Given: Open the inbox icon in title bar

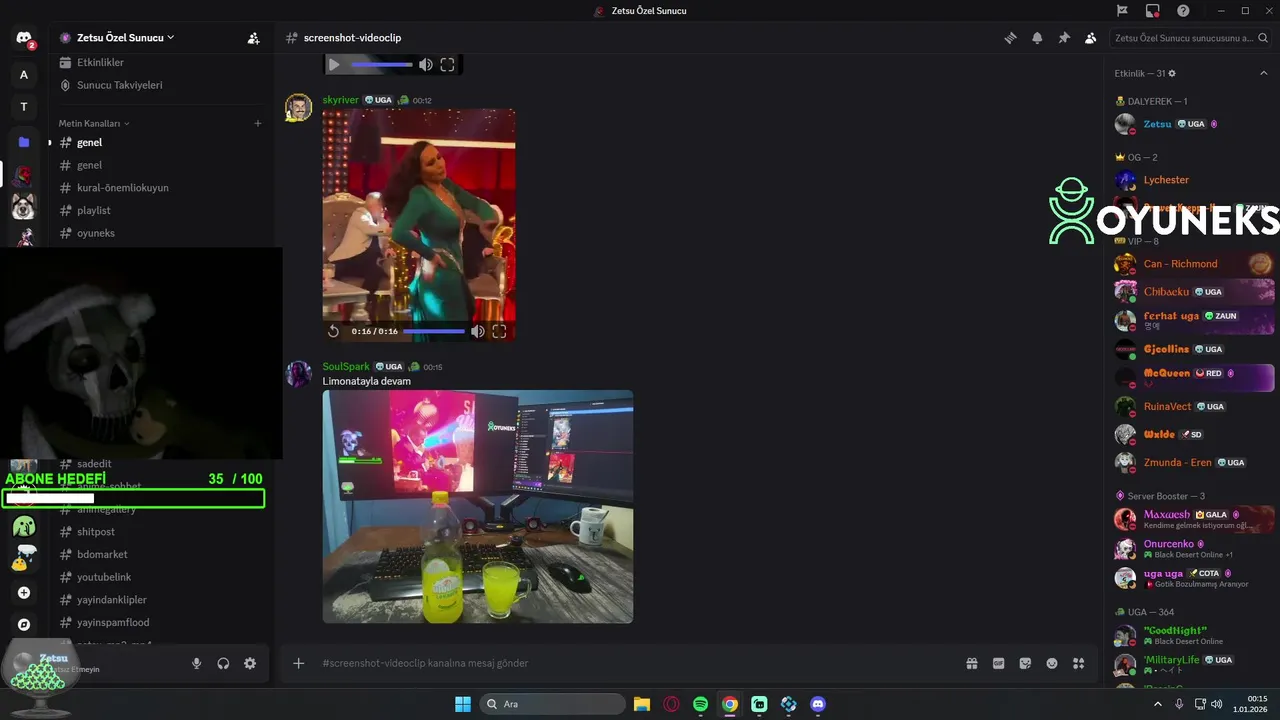Looking at the screenshot, I should coord(1153,11).
